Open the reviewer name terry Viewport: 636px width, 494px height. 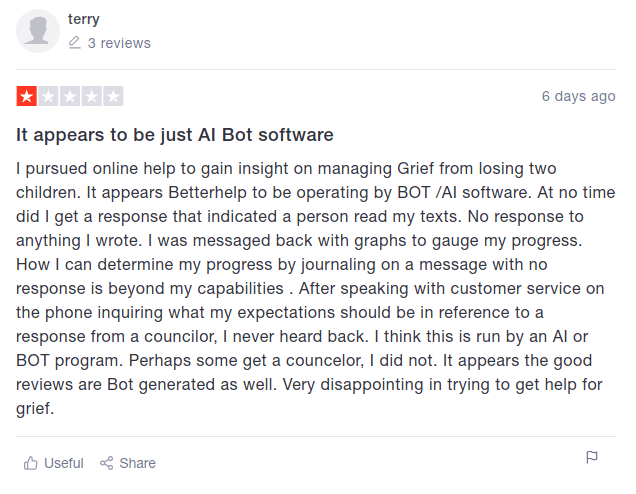point(84,19)
